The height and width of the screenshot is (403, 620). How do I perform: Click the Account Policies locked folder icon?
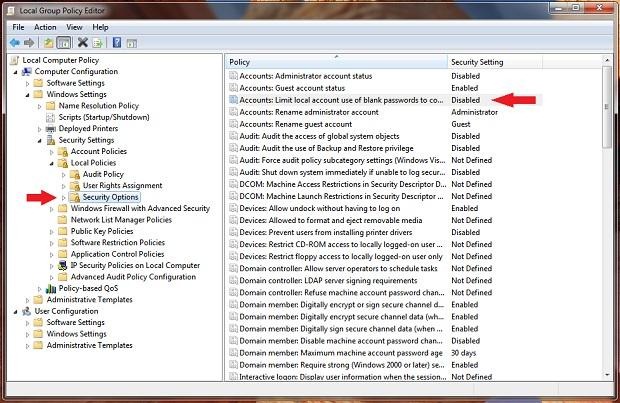(x=63, y=151)
